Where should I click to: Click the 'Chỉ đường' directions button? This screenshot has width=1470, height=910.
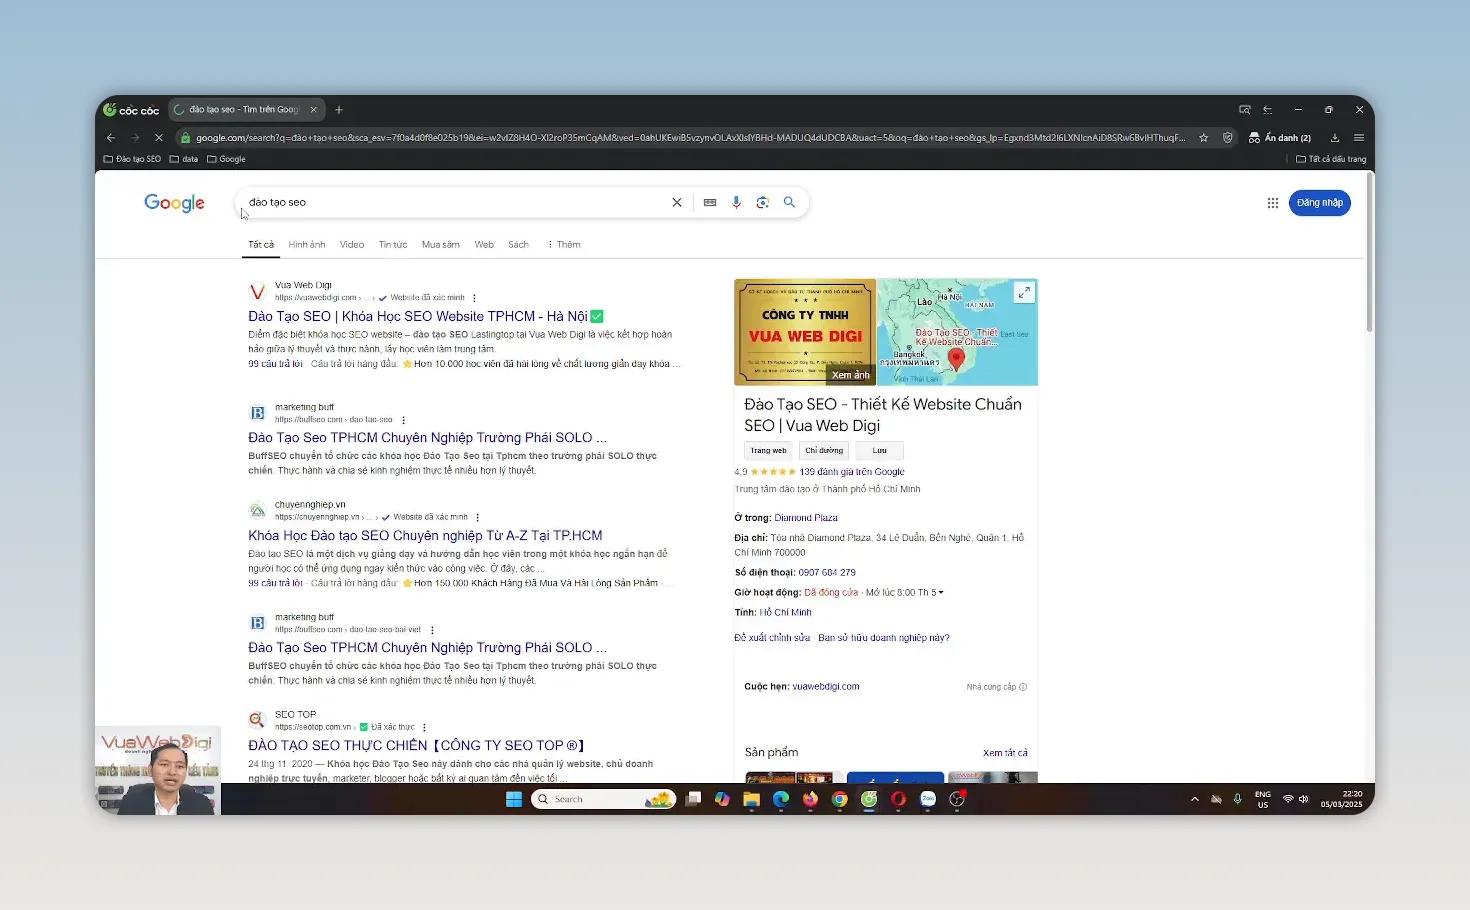(x=824, y=451)
